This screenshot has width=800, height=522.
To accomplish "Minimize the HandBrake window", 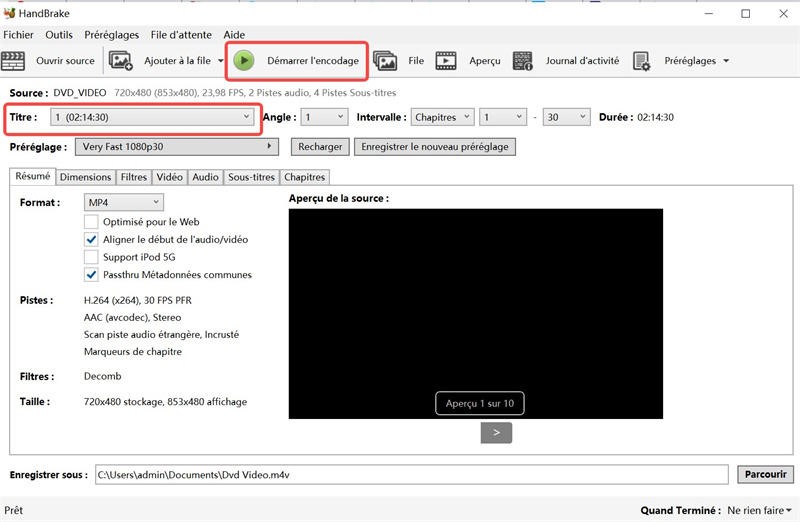I will (709, 14).
